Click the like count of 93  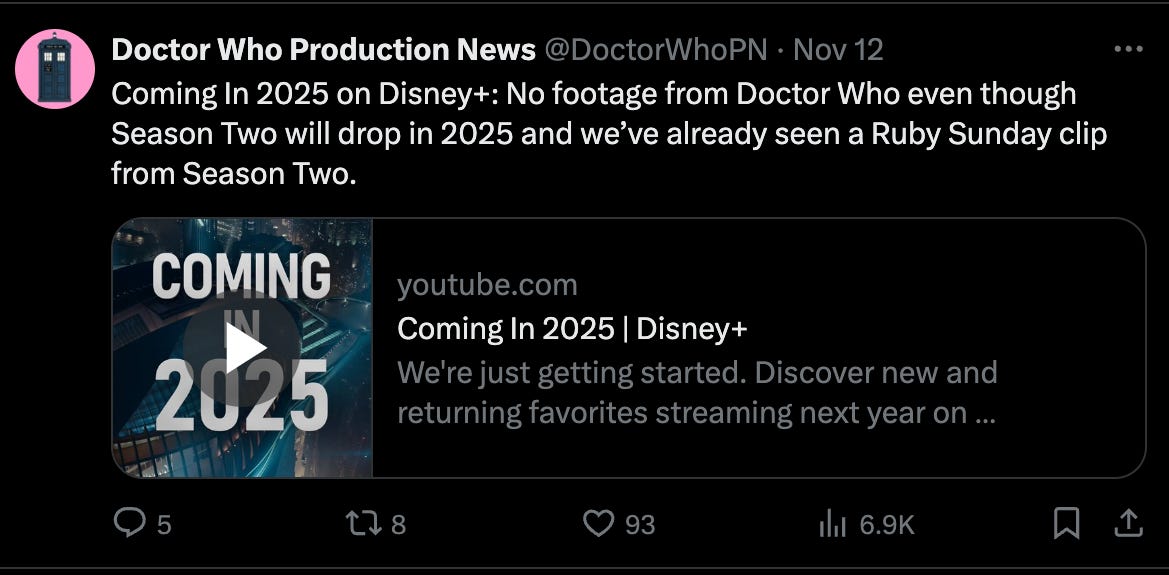point(640,525)
